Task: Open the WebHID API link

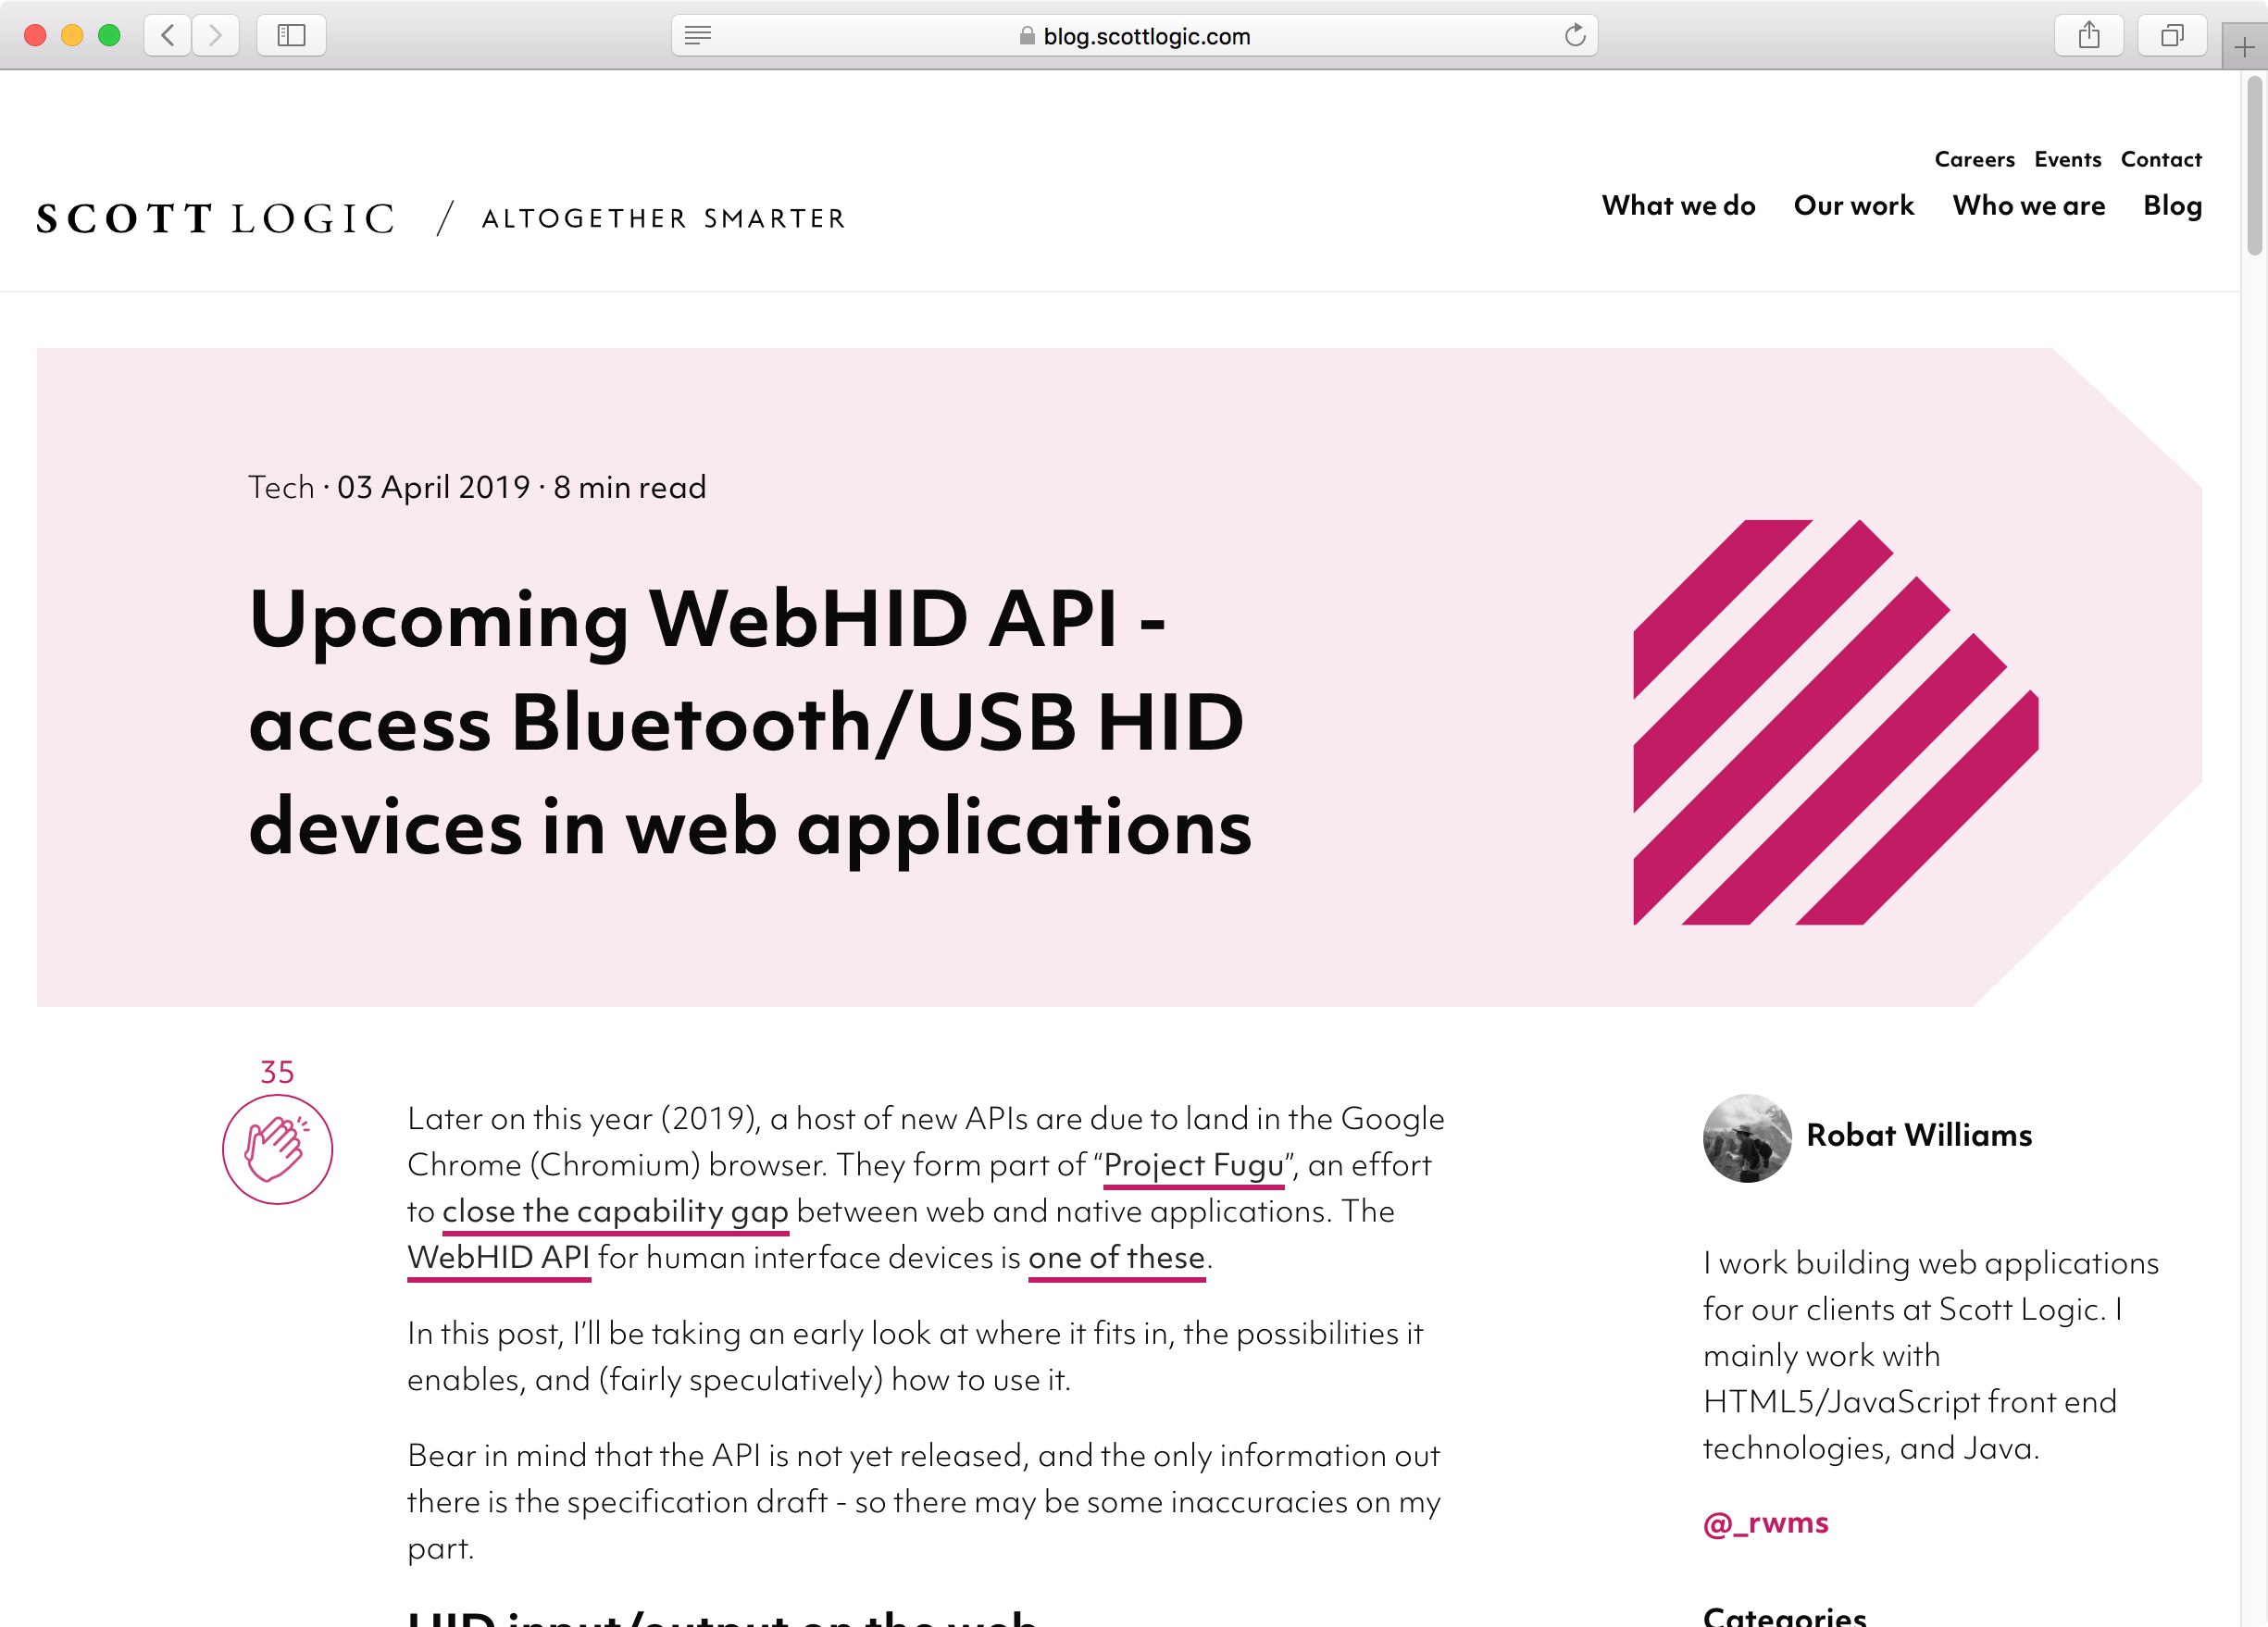Action: pos(499,1258)
